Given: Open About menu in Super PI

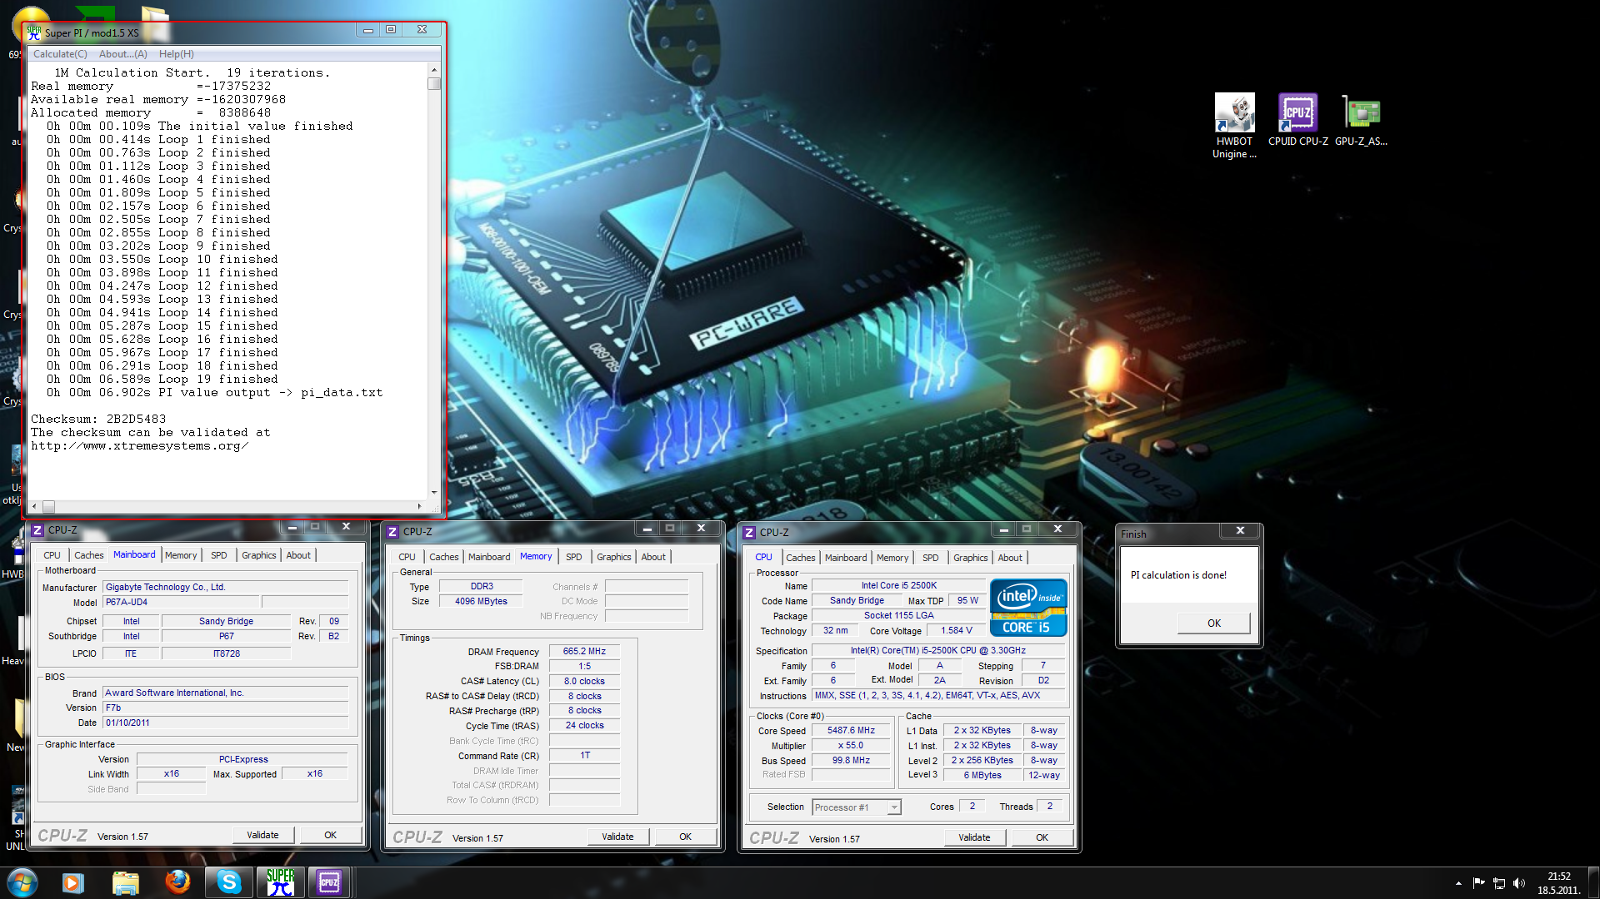Looking at the screenshot, I should (x=123, y=54).
